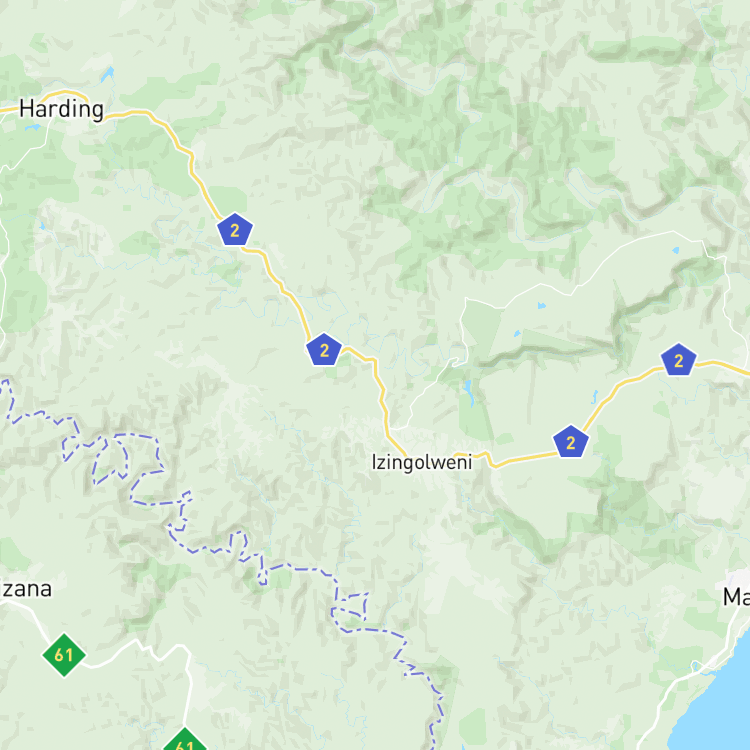This screenshot has height=750, width=750.
Task: Select the easternmost route 2 pentagon shield
Action: tap(678, 360)
